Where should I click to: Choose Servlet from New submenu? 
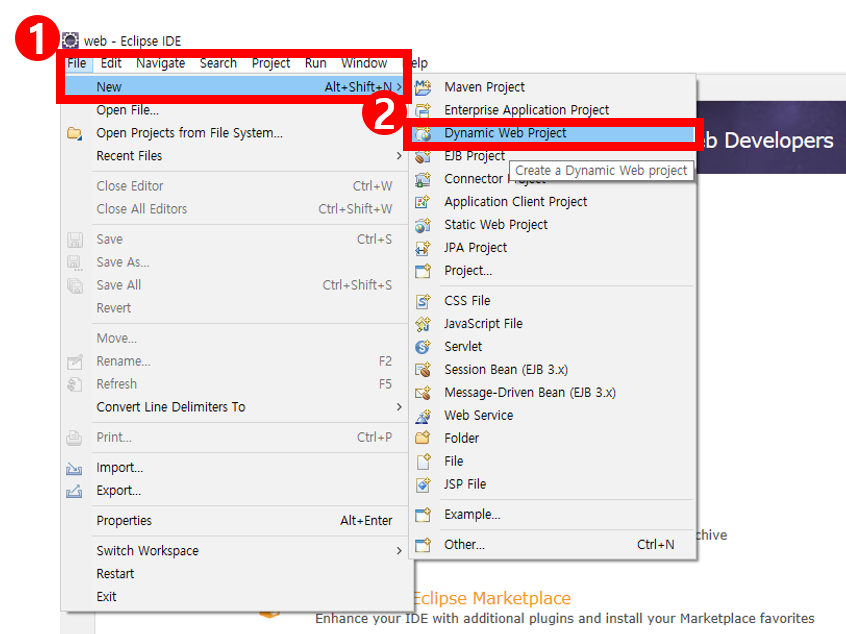click(x=552, y=346)
